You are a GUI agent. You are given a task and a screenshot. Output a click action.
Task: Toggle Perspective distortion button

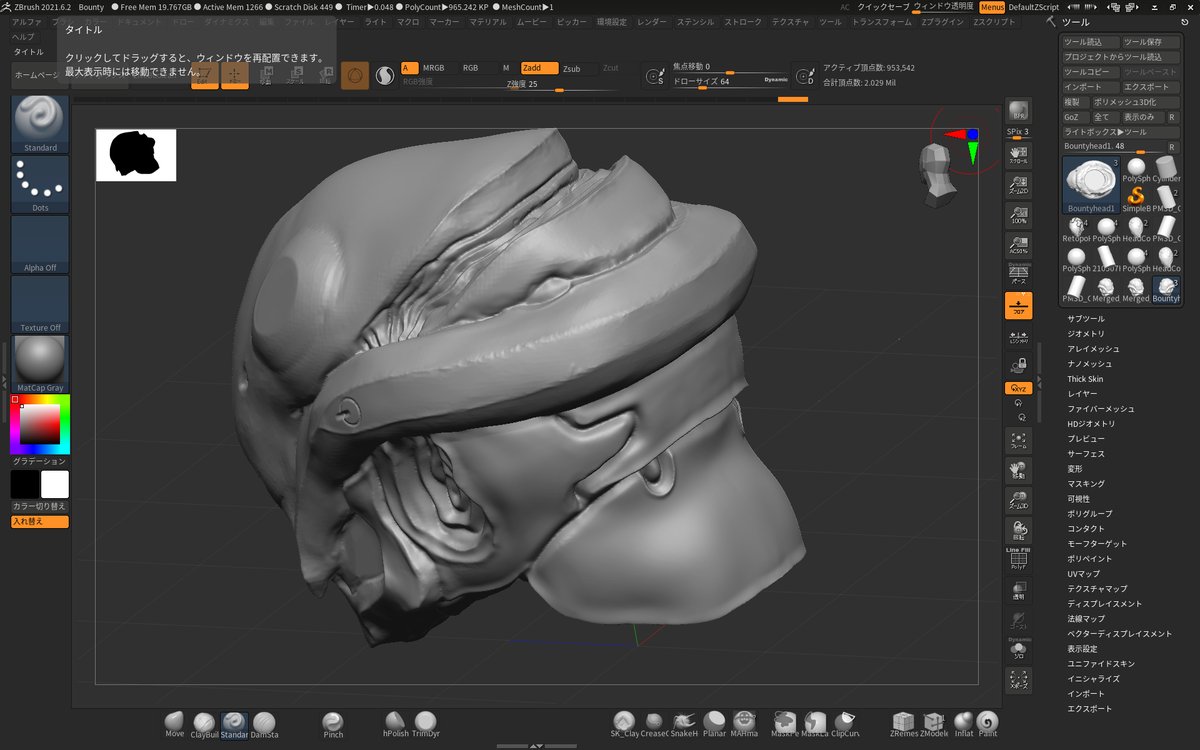tap(1018, 274)
